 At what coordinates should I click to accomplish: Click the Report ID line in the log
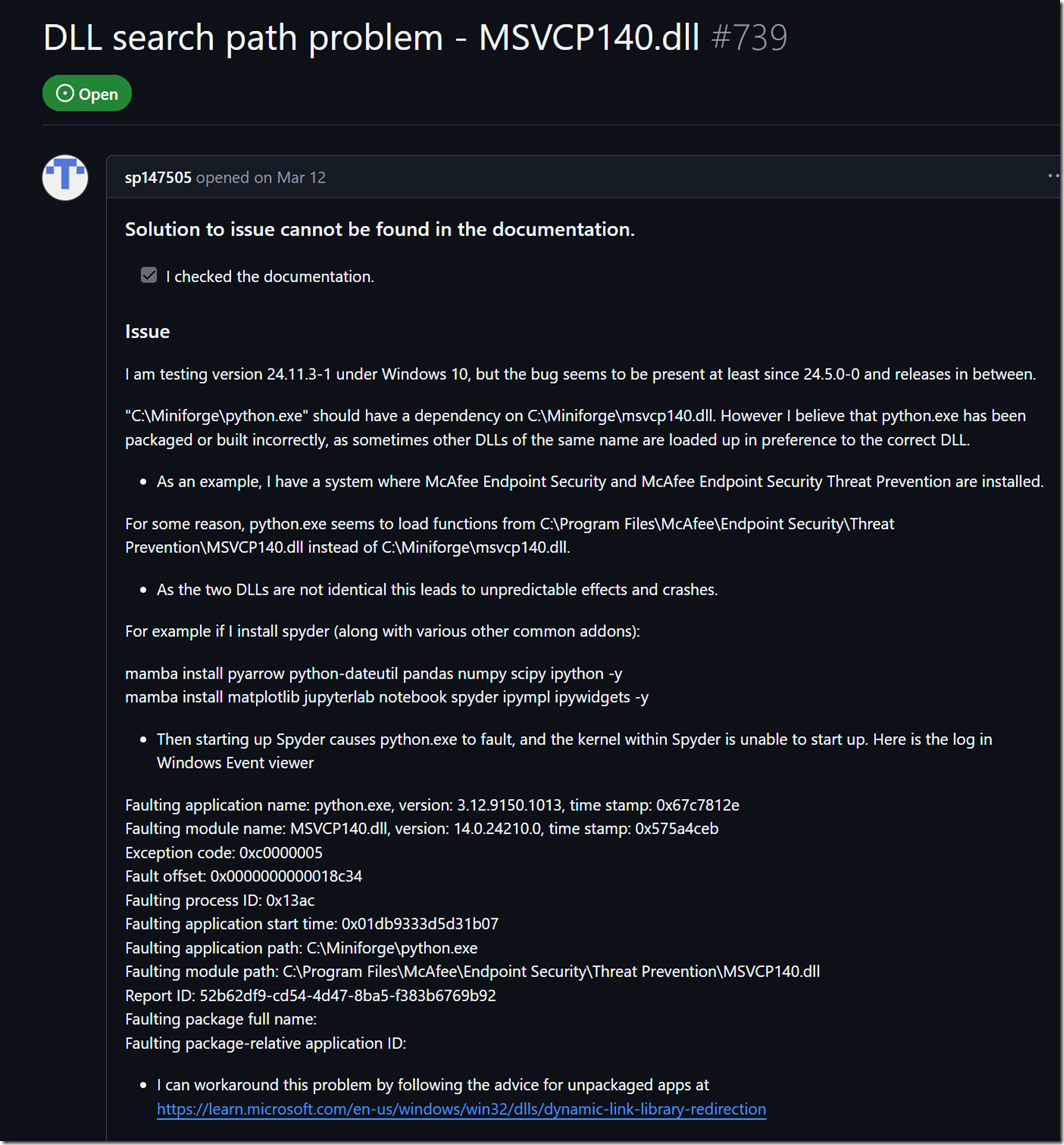[x=311, y=996]
